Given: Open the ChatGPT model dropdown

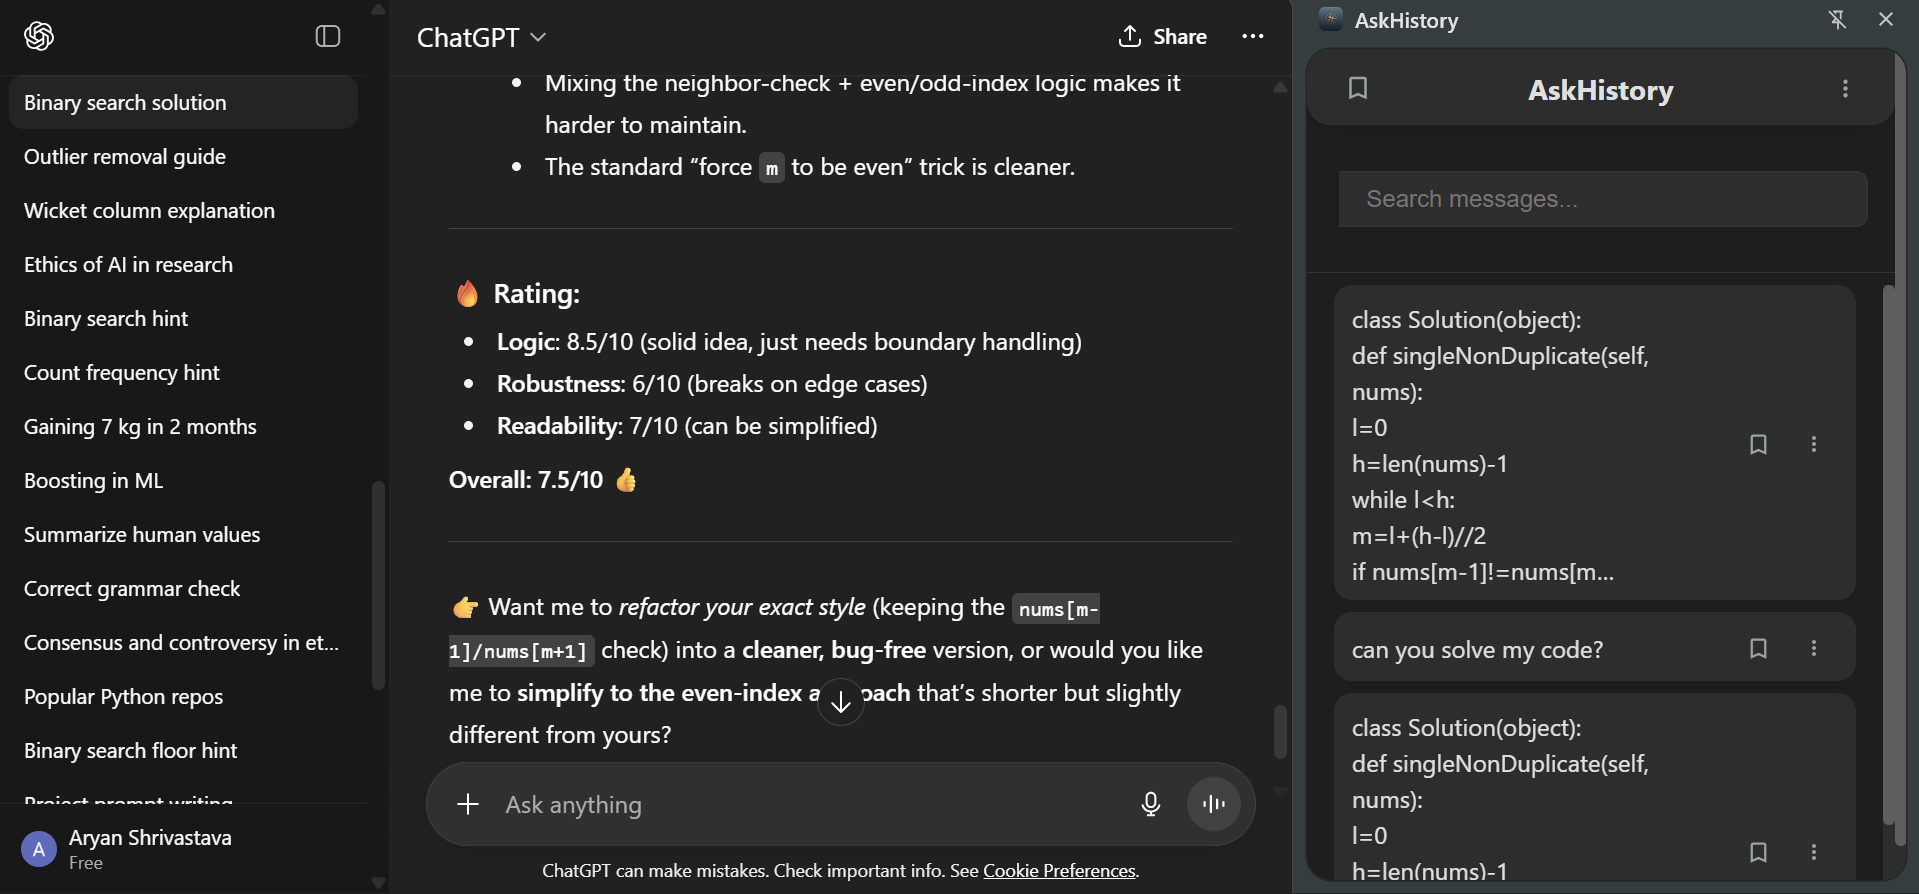Looking at the screenshot, I should click(x=481, y=37).
